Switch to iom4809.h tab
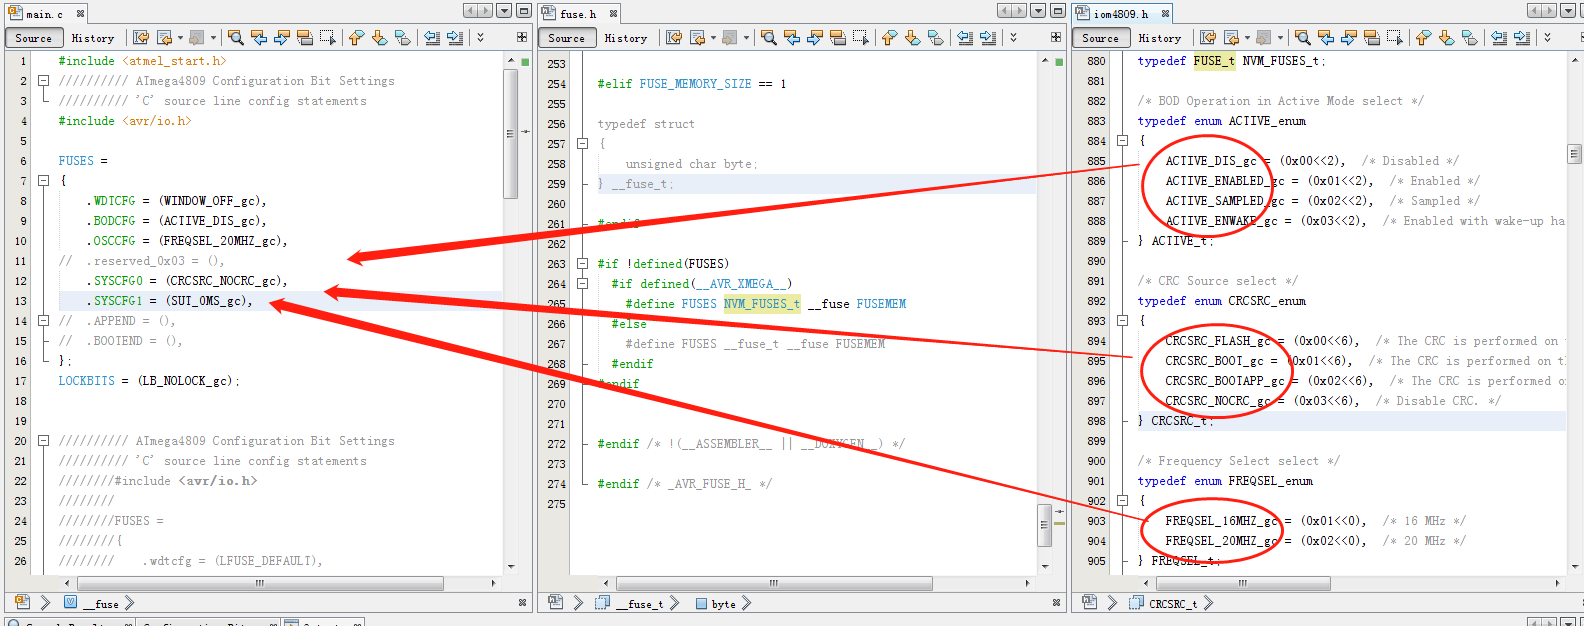 (1120, 14)
